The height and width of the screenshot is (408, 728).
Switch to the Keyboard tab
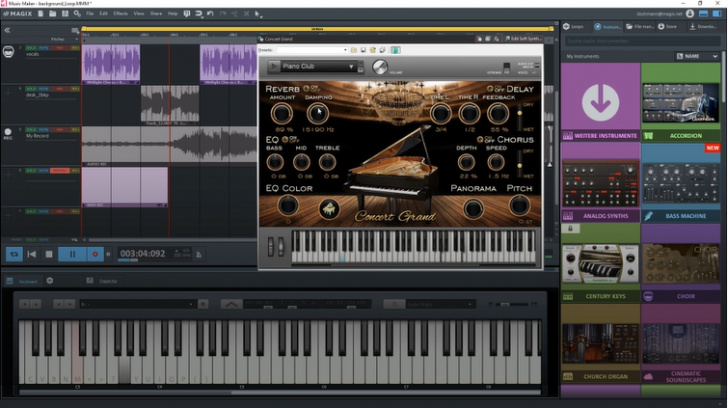(22, 281)
